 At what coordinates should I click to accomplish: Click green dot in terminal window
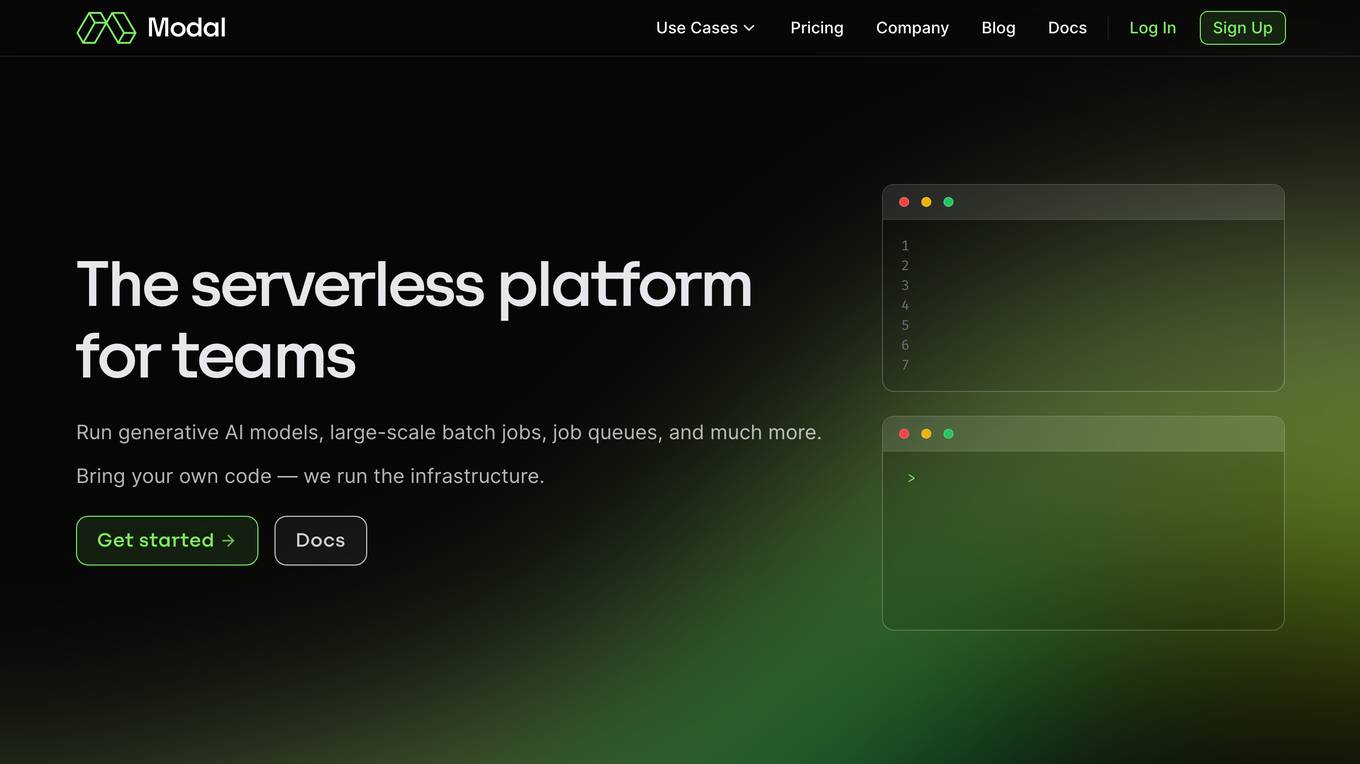948,434
